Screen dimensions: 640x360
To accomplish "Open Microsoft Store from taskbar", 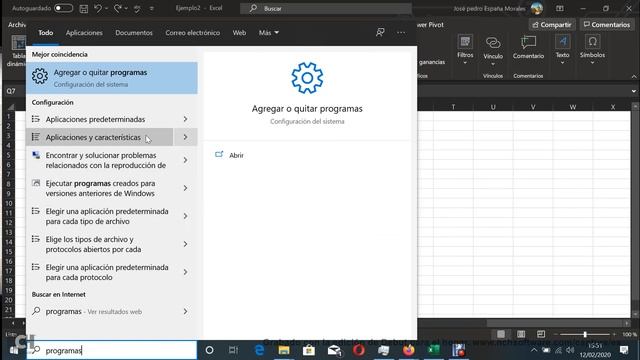I will [x=309, y=350].
